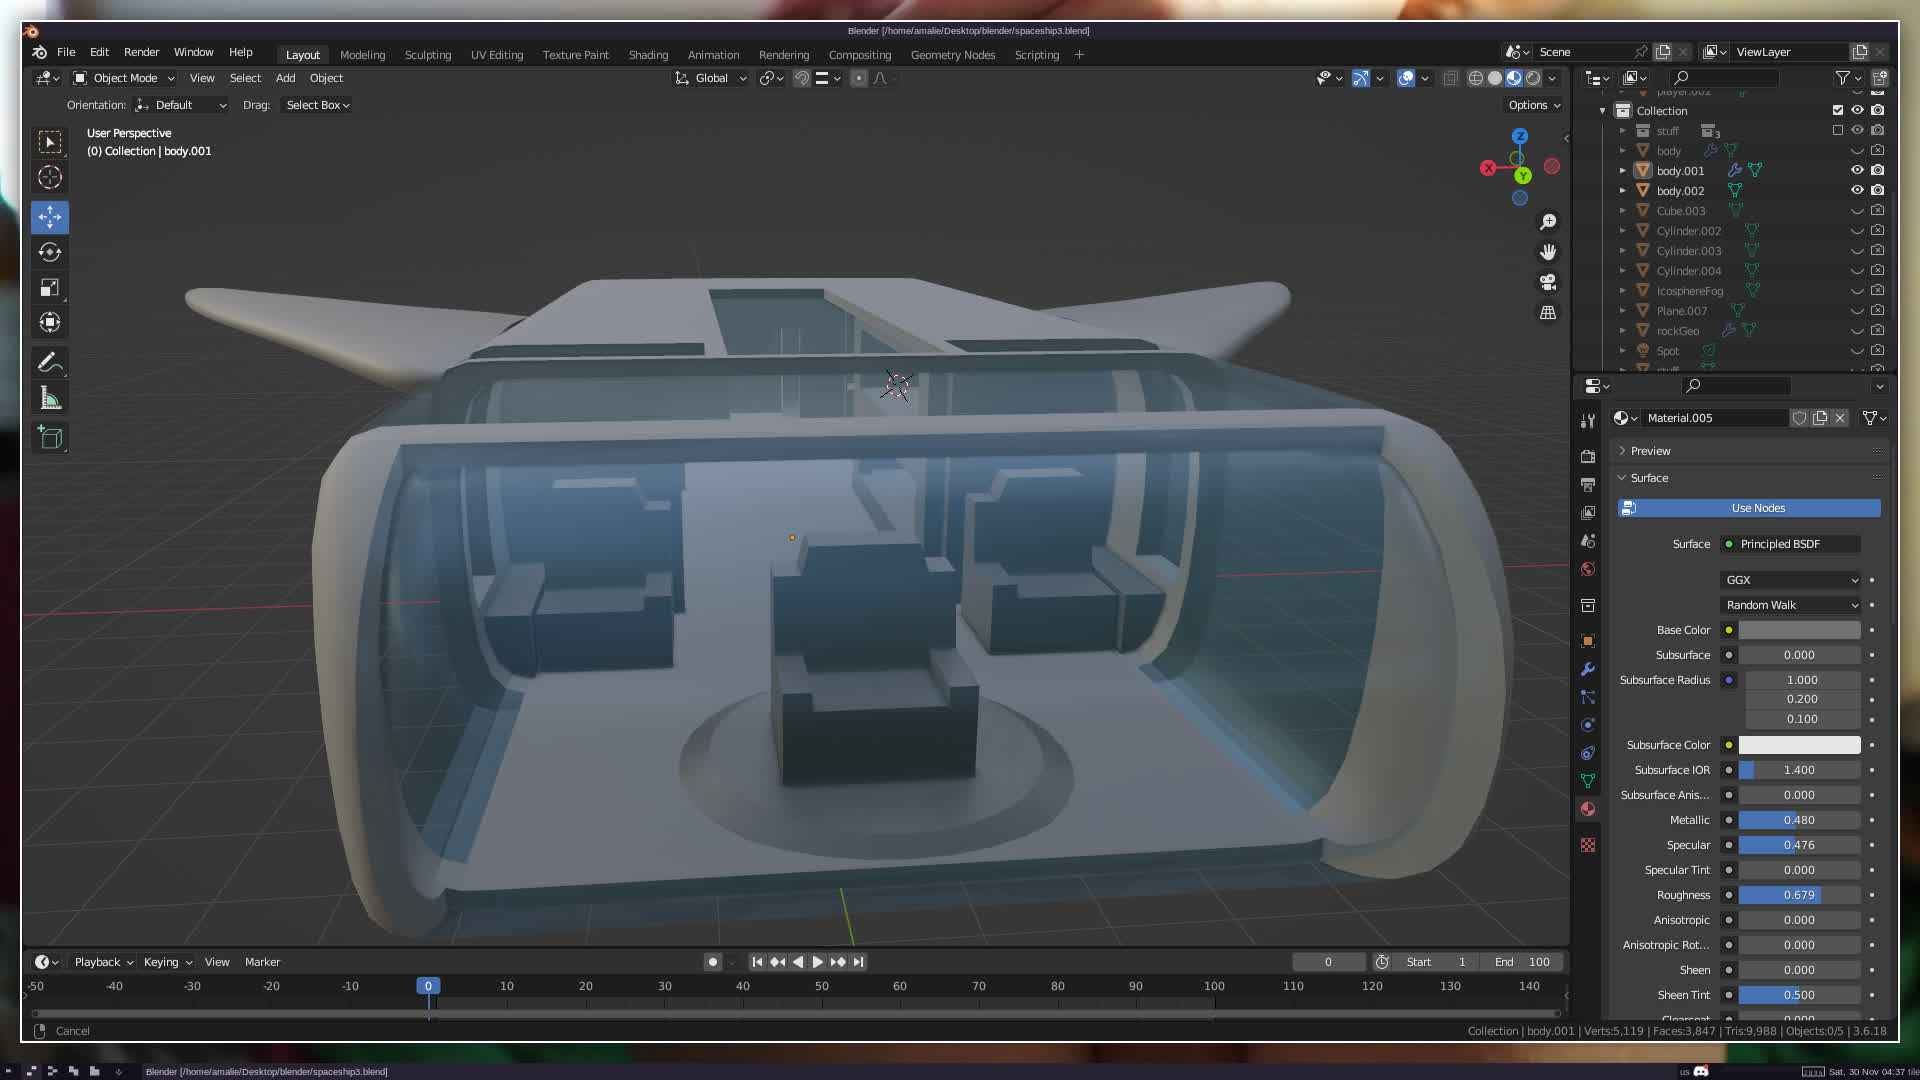The image size is (1920, 1080).
Task: Hide body.002 with eye icon
Action: tap(1857, 190)
